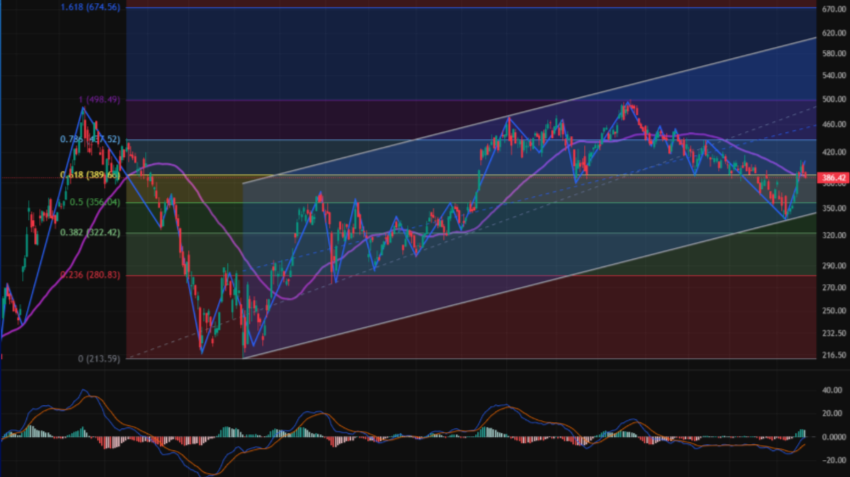The height and width of the screenshot is (477, 850).
Task: Click the 290.00 price axis label
Action: coord(832,265)
